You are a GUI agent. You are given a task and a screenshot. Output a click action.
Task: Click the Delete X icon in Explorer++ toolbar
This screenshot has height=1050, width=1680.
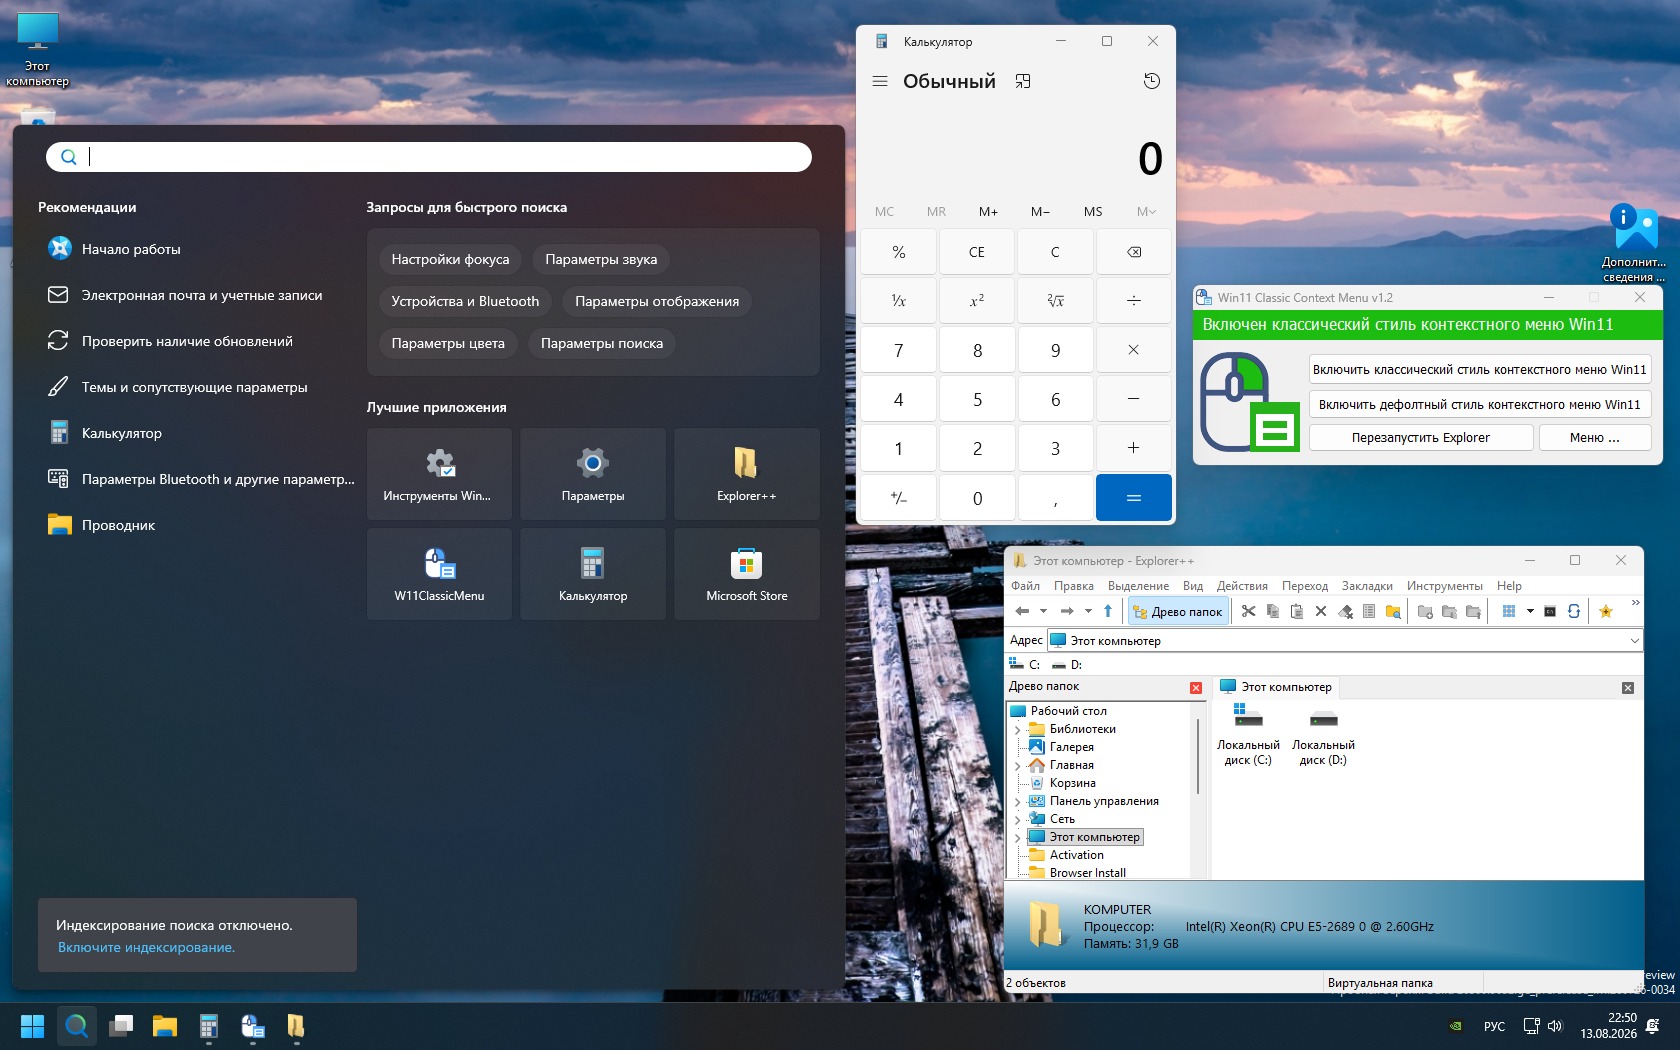pos(1321,611)
